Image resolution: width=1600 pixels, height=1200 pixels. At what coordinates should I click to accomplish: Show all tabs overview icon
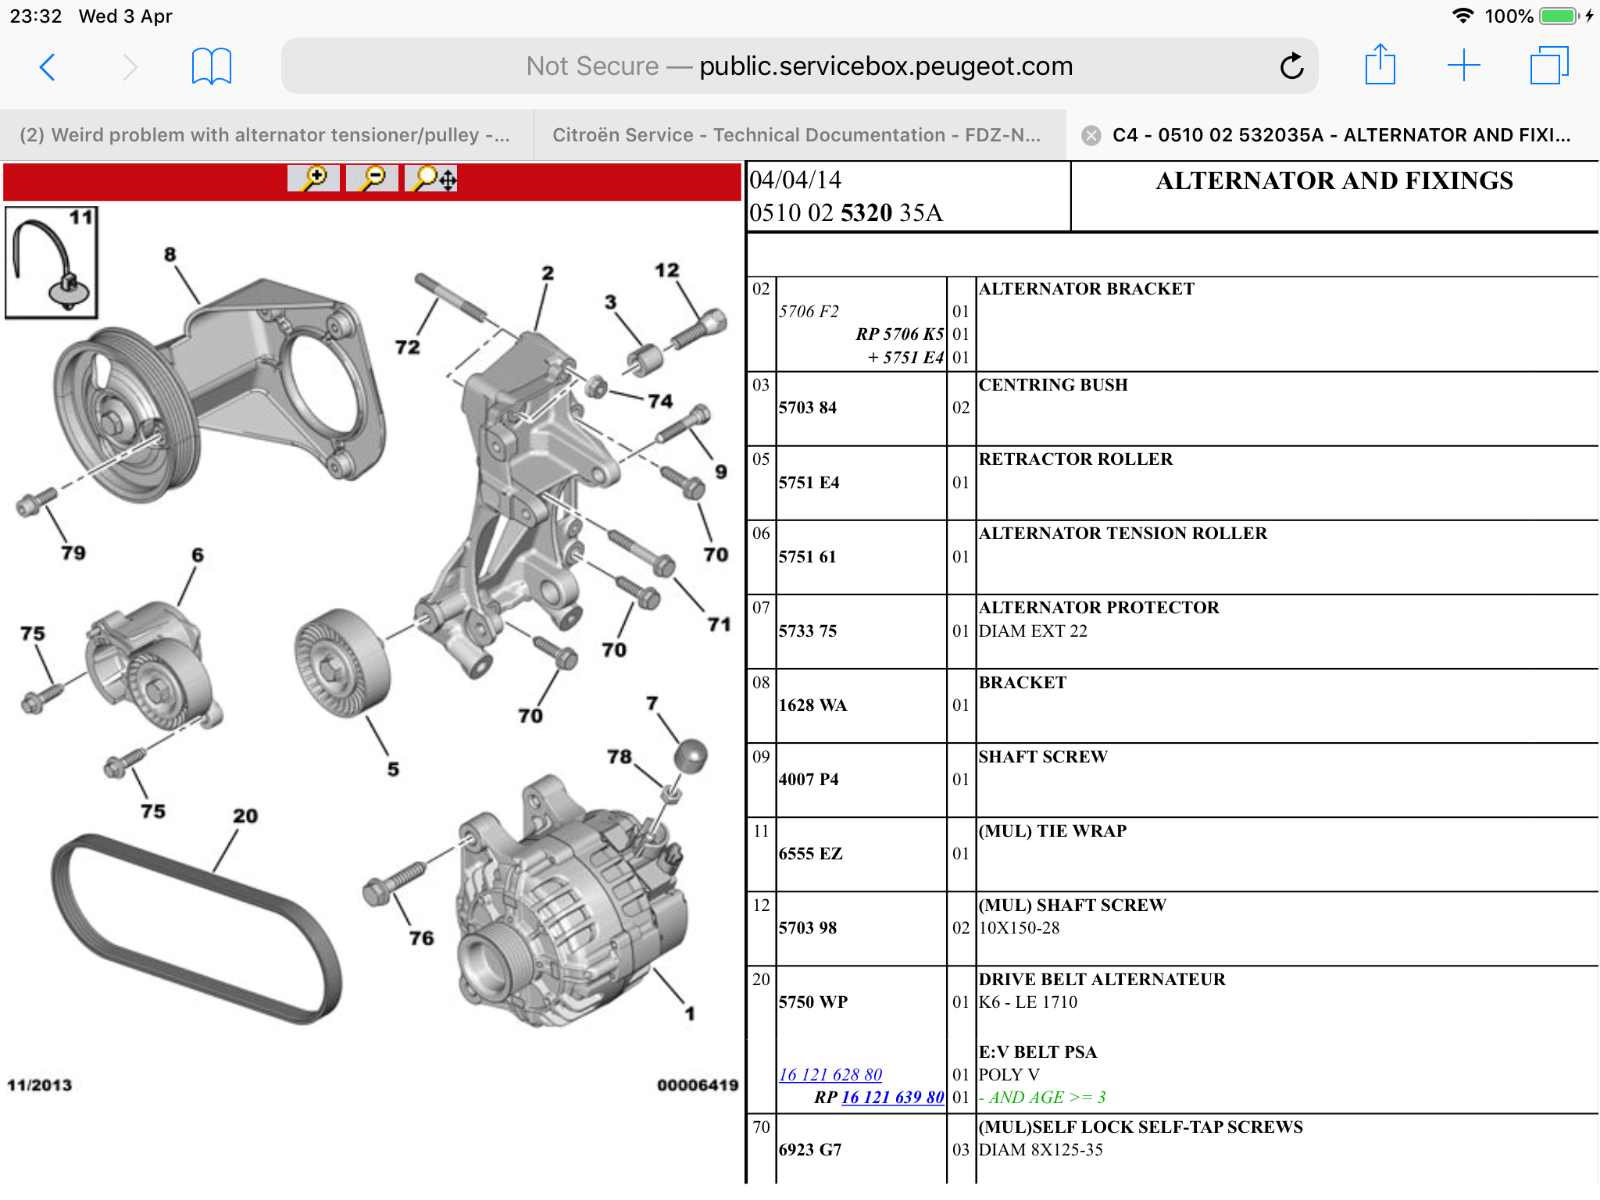click(1549, 66)
